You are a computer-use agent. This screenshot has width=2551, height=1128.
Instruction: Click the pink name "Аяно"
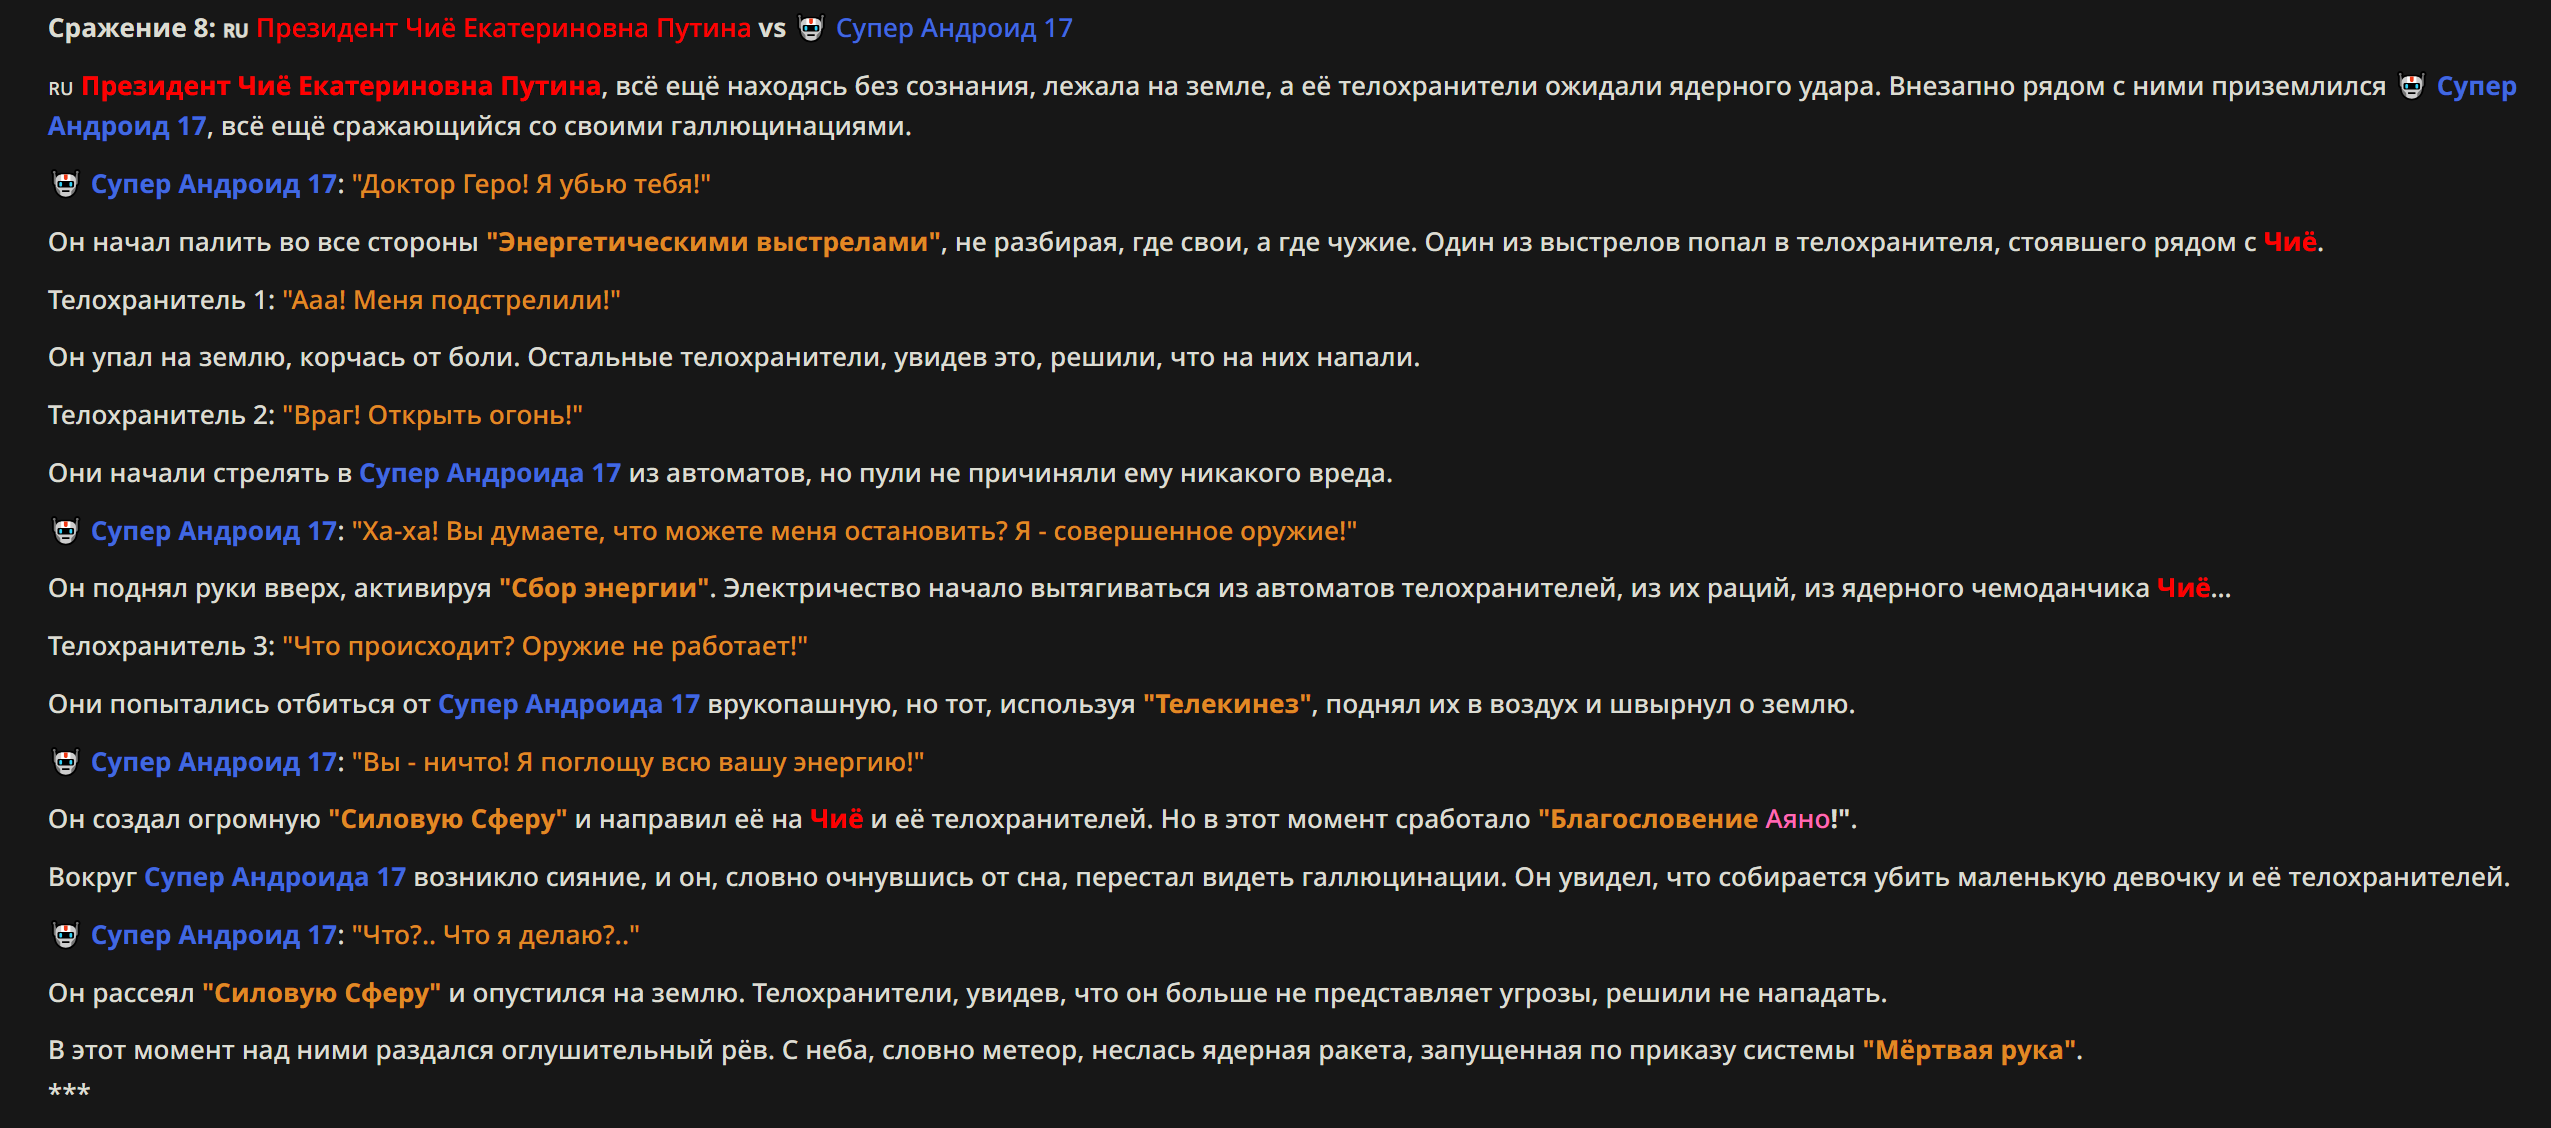(1798, 819)
